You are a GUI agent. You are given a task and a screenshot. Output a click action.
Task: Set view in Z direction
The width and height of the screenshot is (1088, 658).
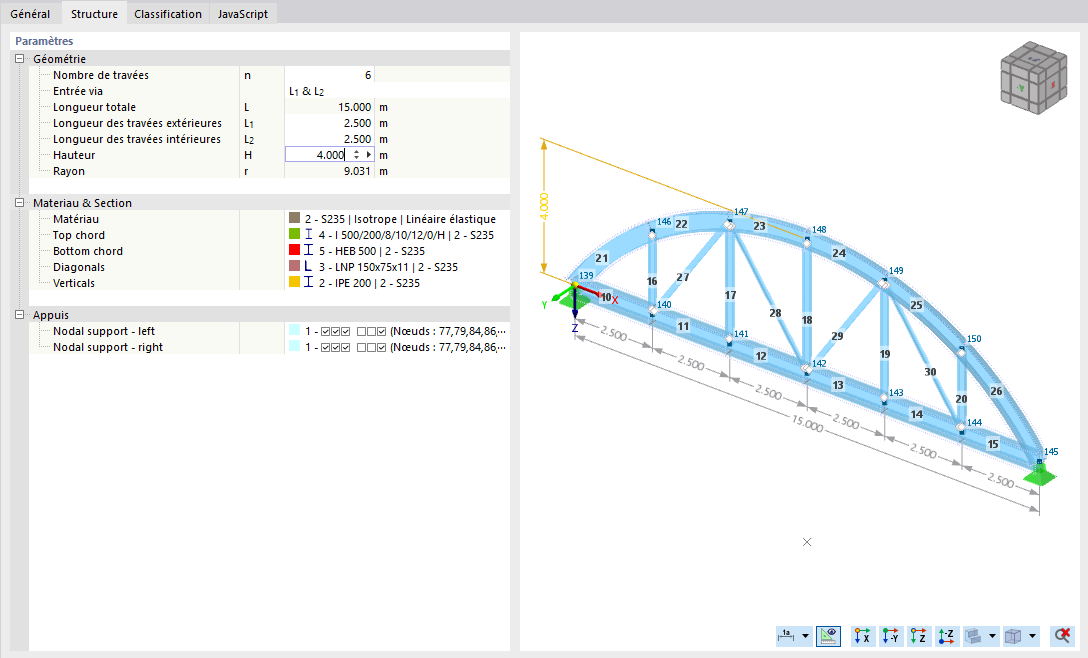918,635
